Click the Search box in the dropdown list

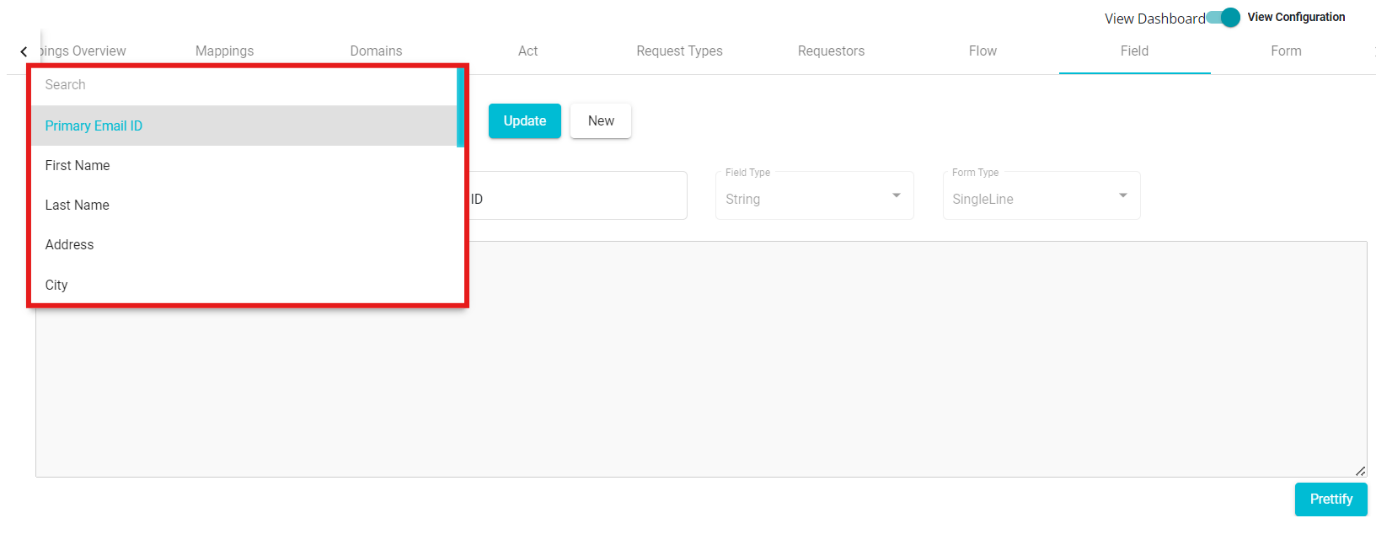click(x=240, y=85)
